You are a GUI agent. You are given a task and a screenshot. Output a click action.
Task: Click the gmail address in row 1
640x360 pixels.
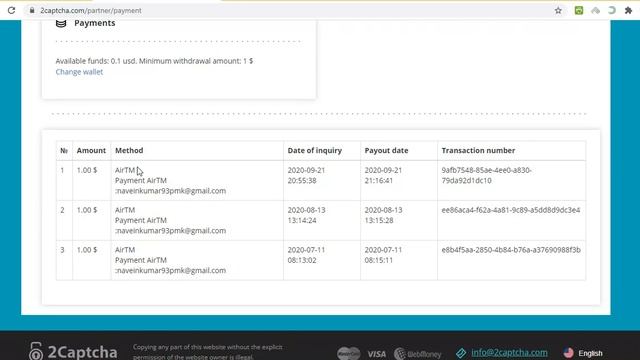tap(171, 191)
